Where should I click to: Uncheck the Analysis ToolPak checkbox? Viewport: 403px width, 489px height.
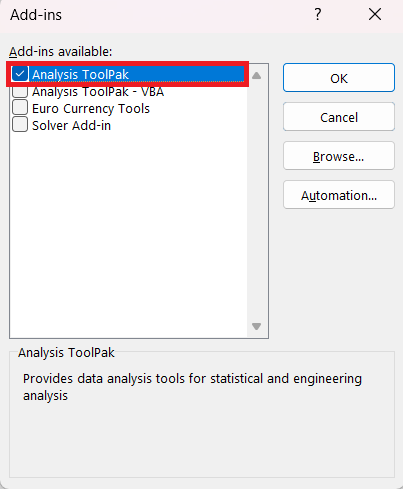coord(20,74)
